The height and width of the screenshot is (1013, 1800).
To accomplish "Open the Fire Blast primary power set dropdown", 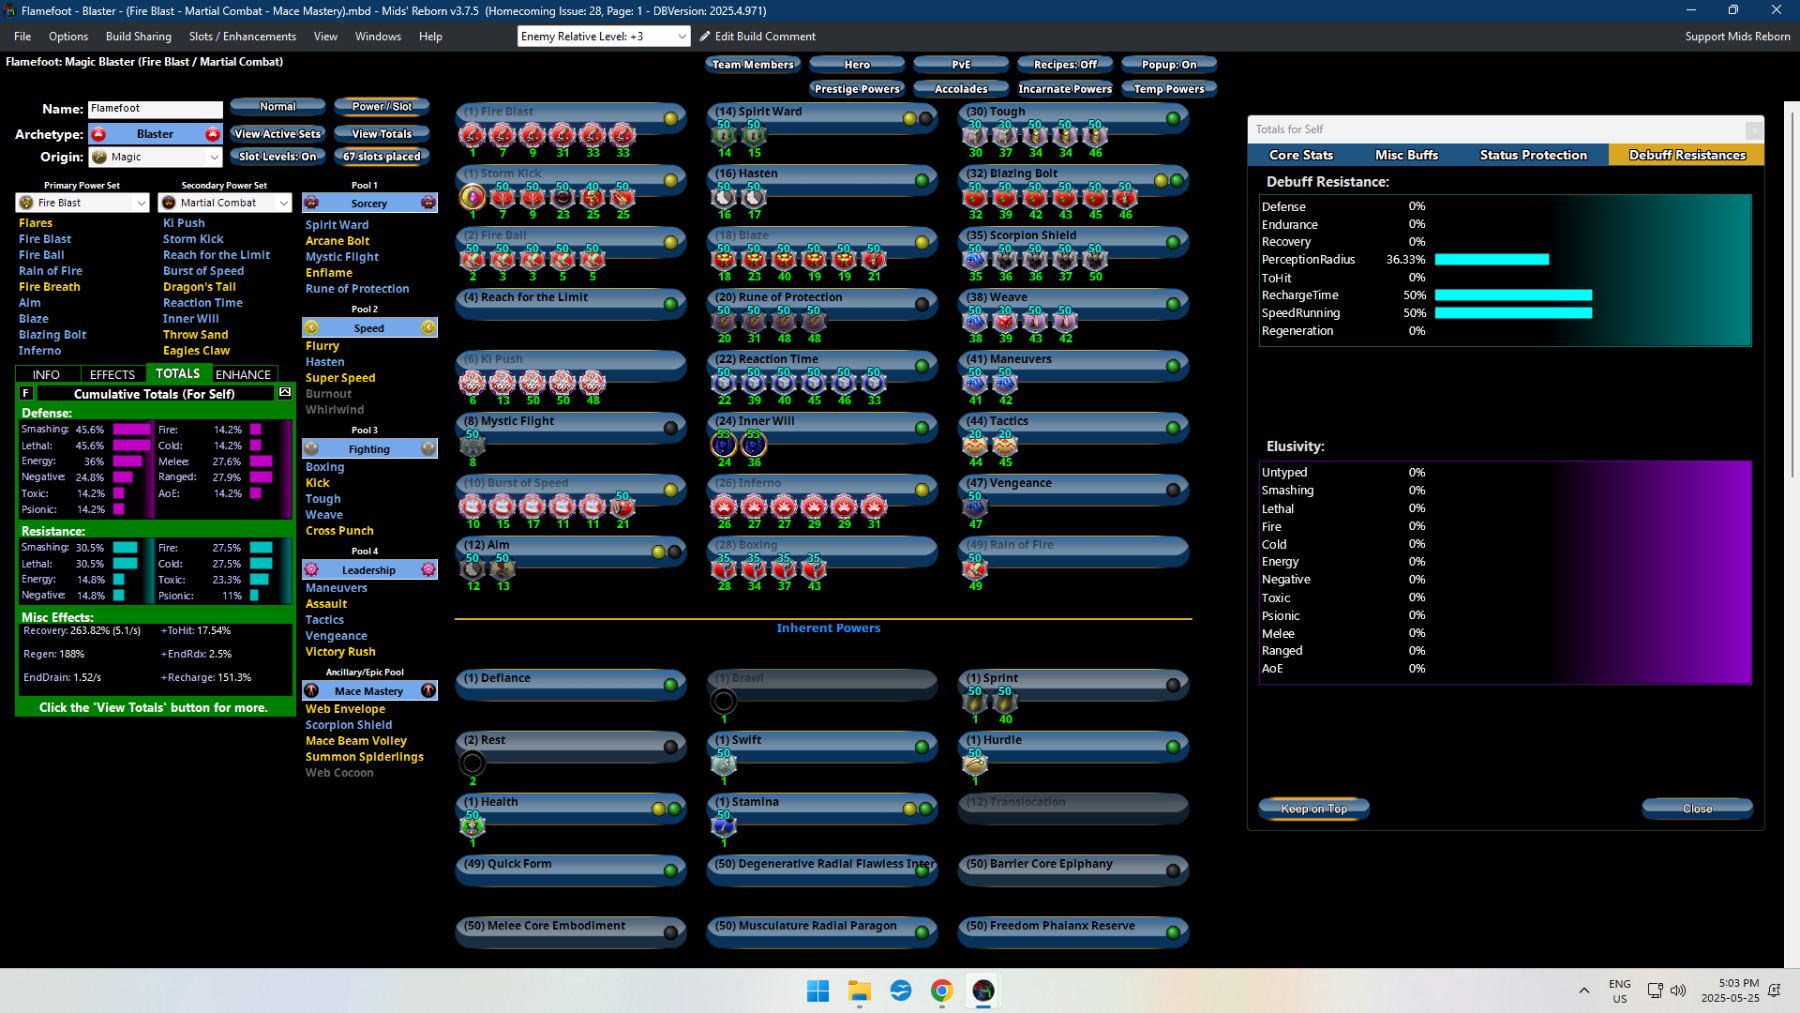I will point(82,203).
